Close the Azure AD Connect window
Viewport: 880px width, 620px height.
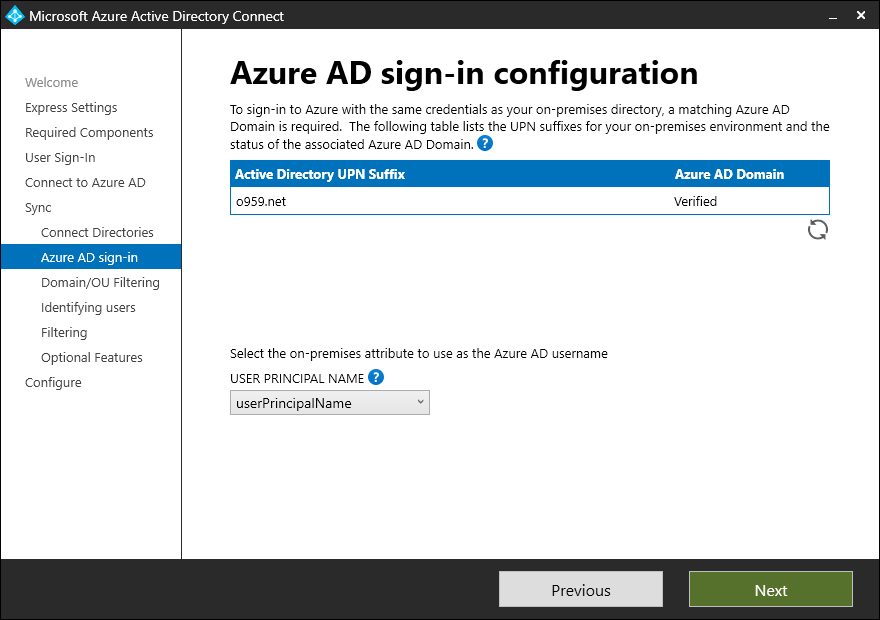(x=861, y=15)
